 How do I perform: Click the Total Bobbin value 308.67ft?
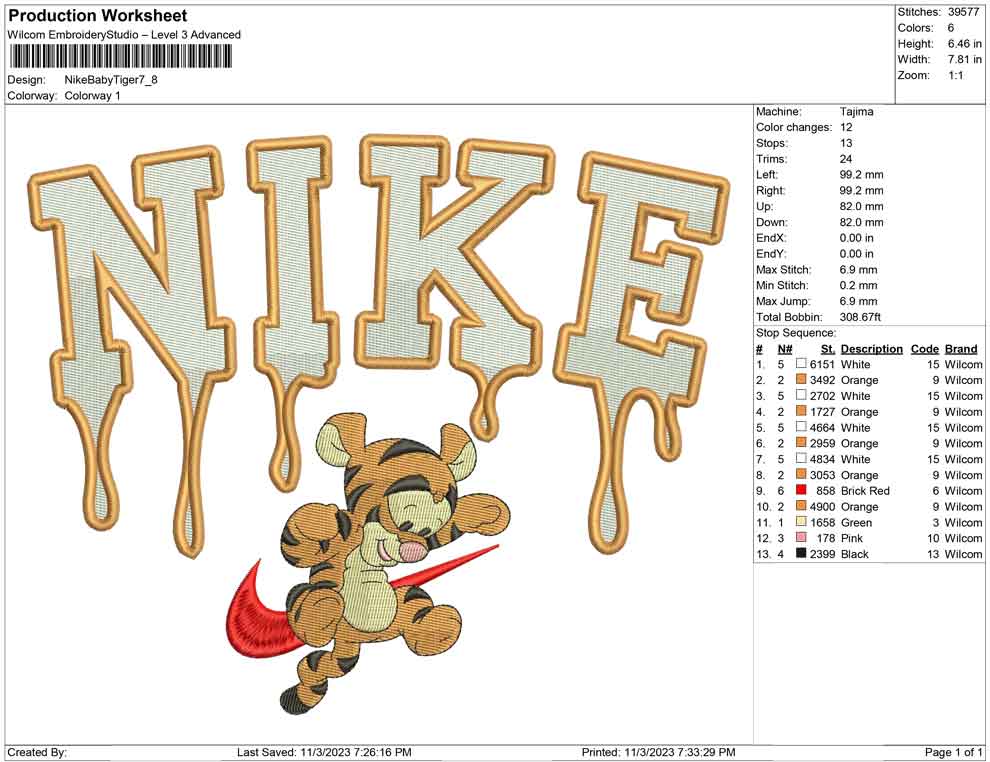[x=860, y=317]
